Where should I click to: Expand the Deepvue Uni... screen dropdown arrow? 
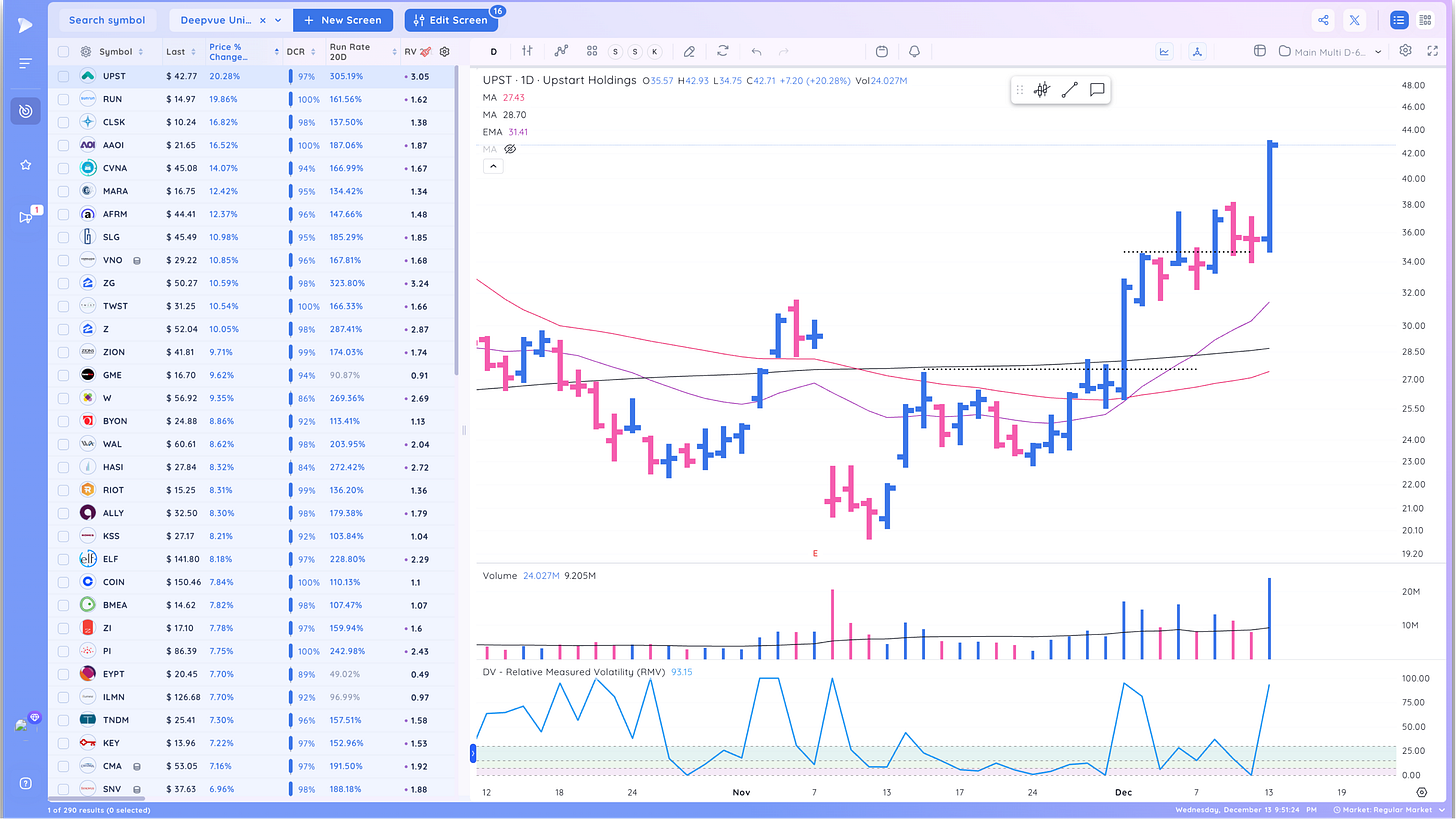coord(278,20)
